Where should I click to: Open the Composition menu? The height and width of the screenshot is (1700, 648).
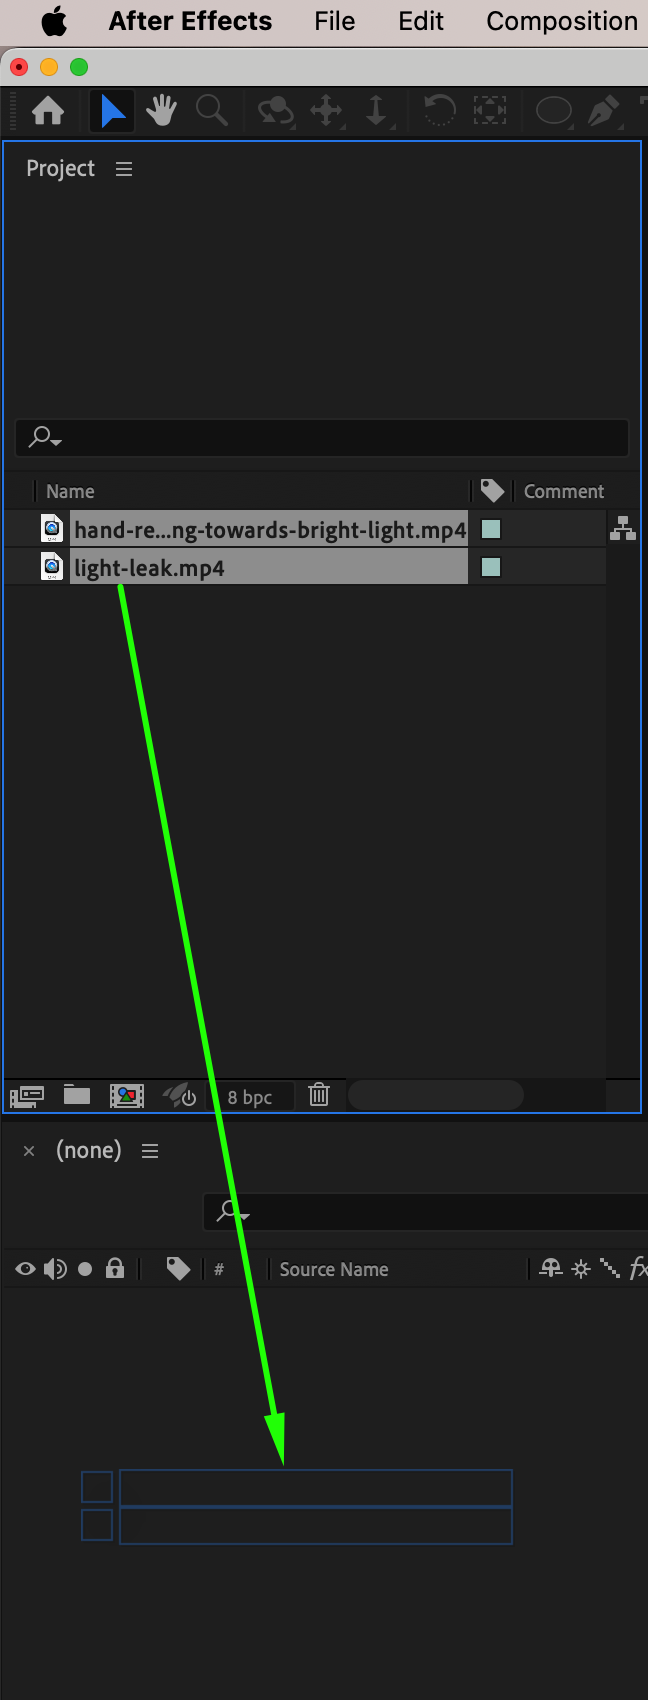point(562,21)
